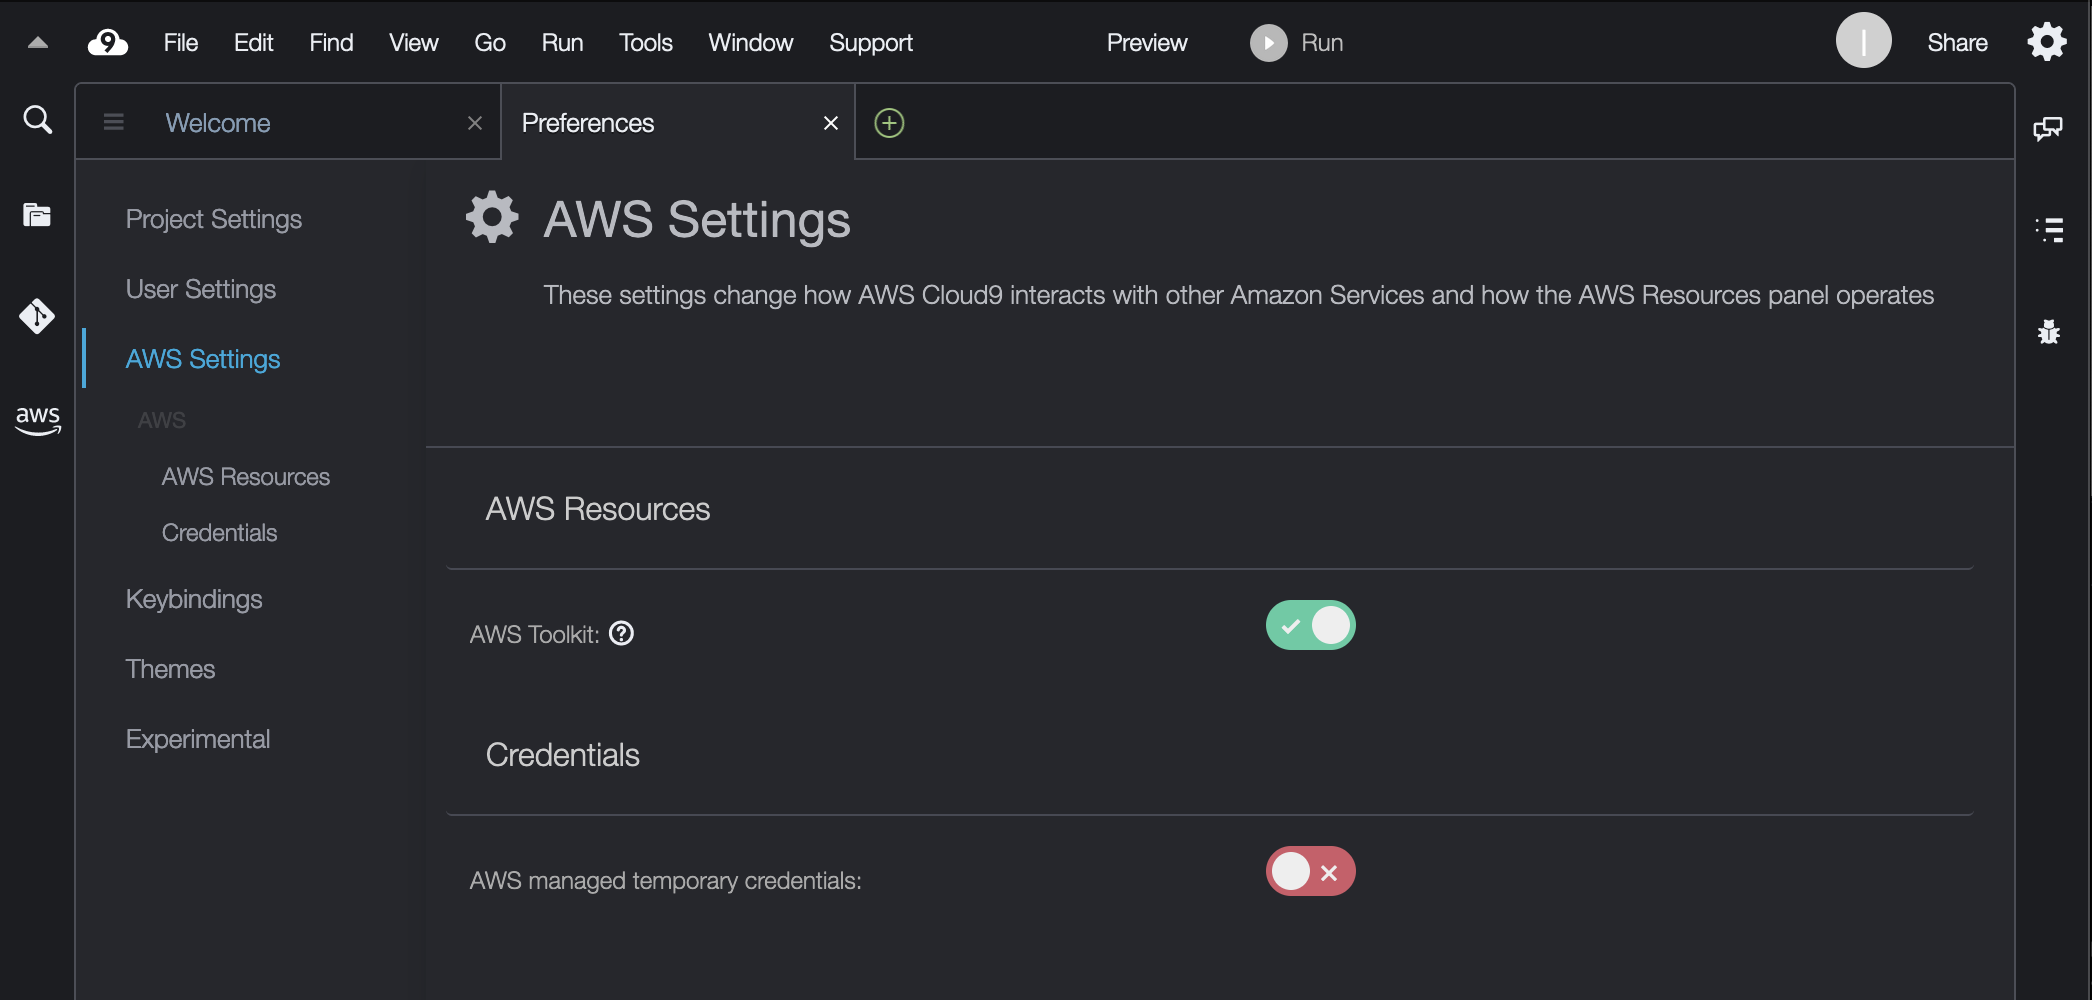Collapse the menu bar with the up arrow
Screen dimensions: 2092x1000
(38, 42)
